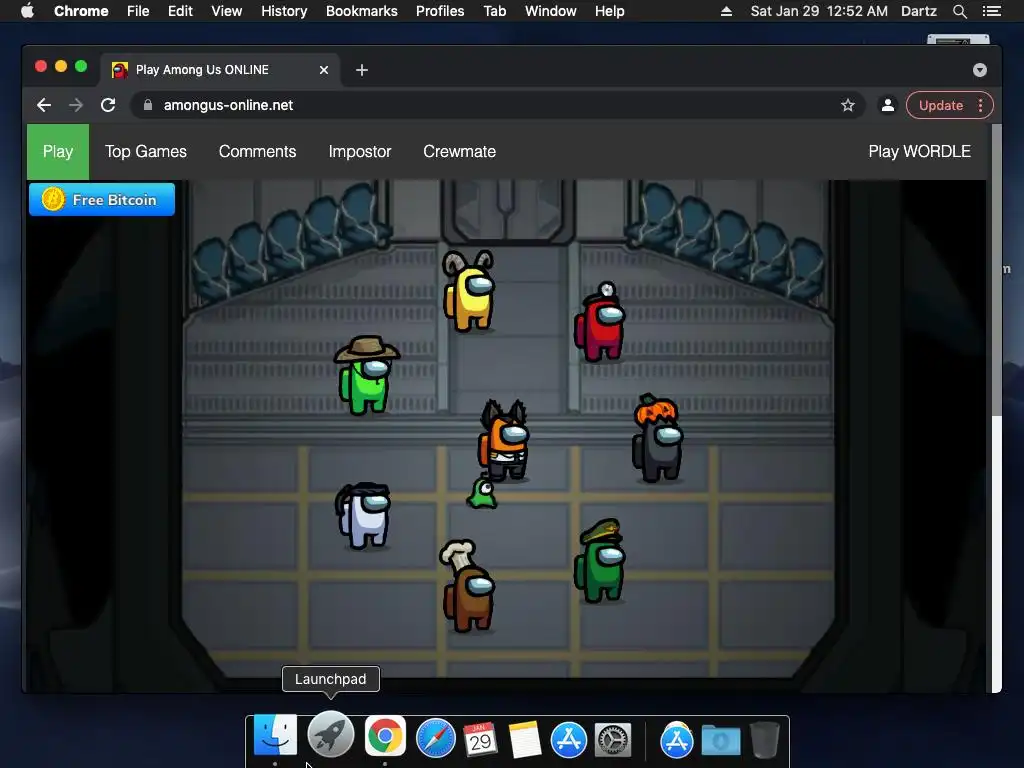The width and height of the screenshot is (1024, 768).
Task: Click the Dartz user name
Action: tap(919, 11)
